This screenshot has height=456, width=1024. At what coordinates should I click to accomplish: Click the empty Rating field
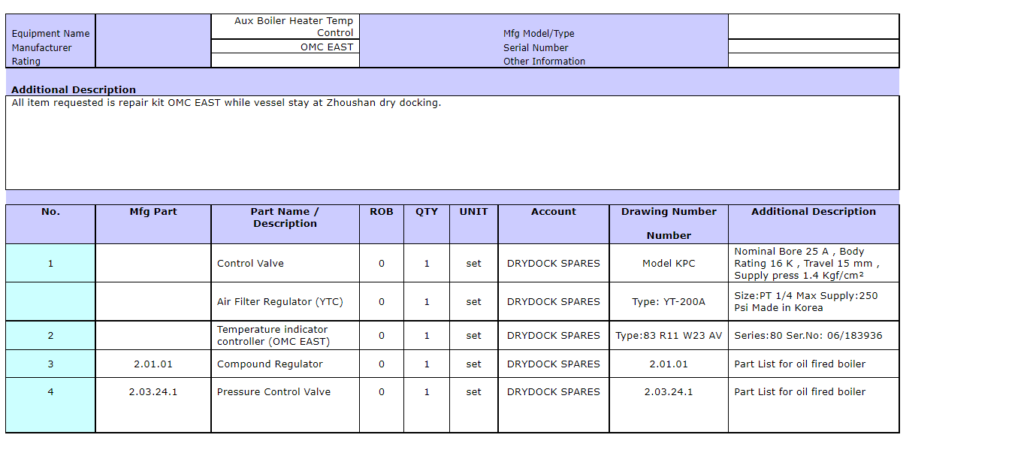tap(285, 61)
